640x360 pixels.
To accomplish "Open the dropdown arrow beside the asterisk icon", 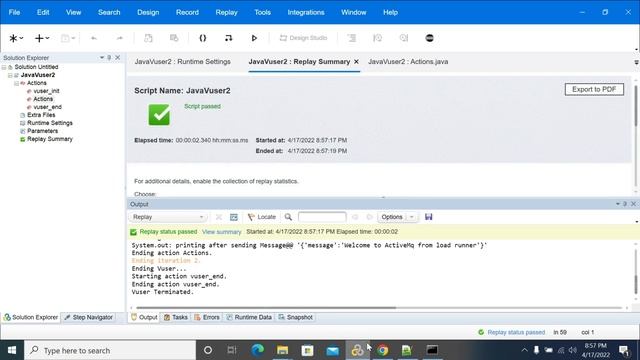I will pos(21,38).
